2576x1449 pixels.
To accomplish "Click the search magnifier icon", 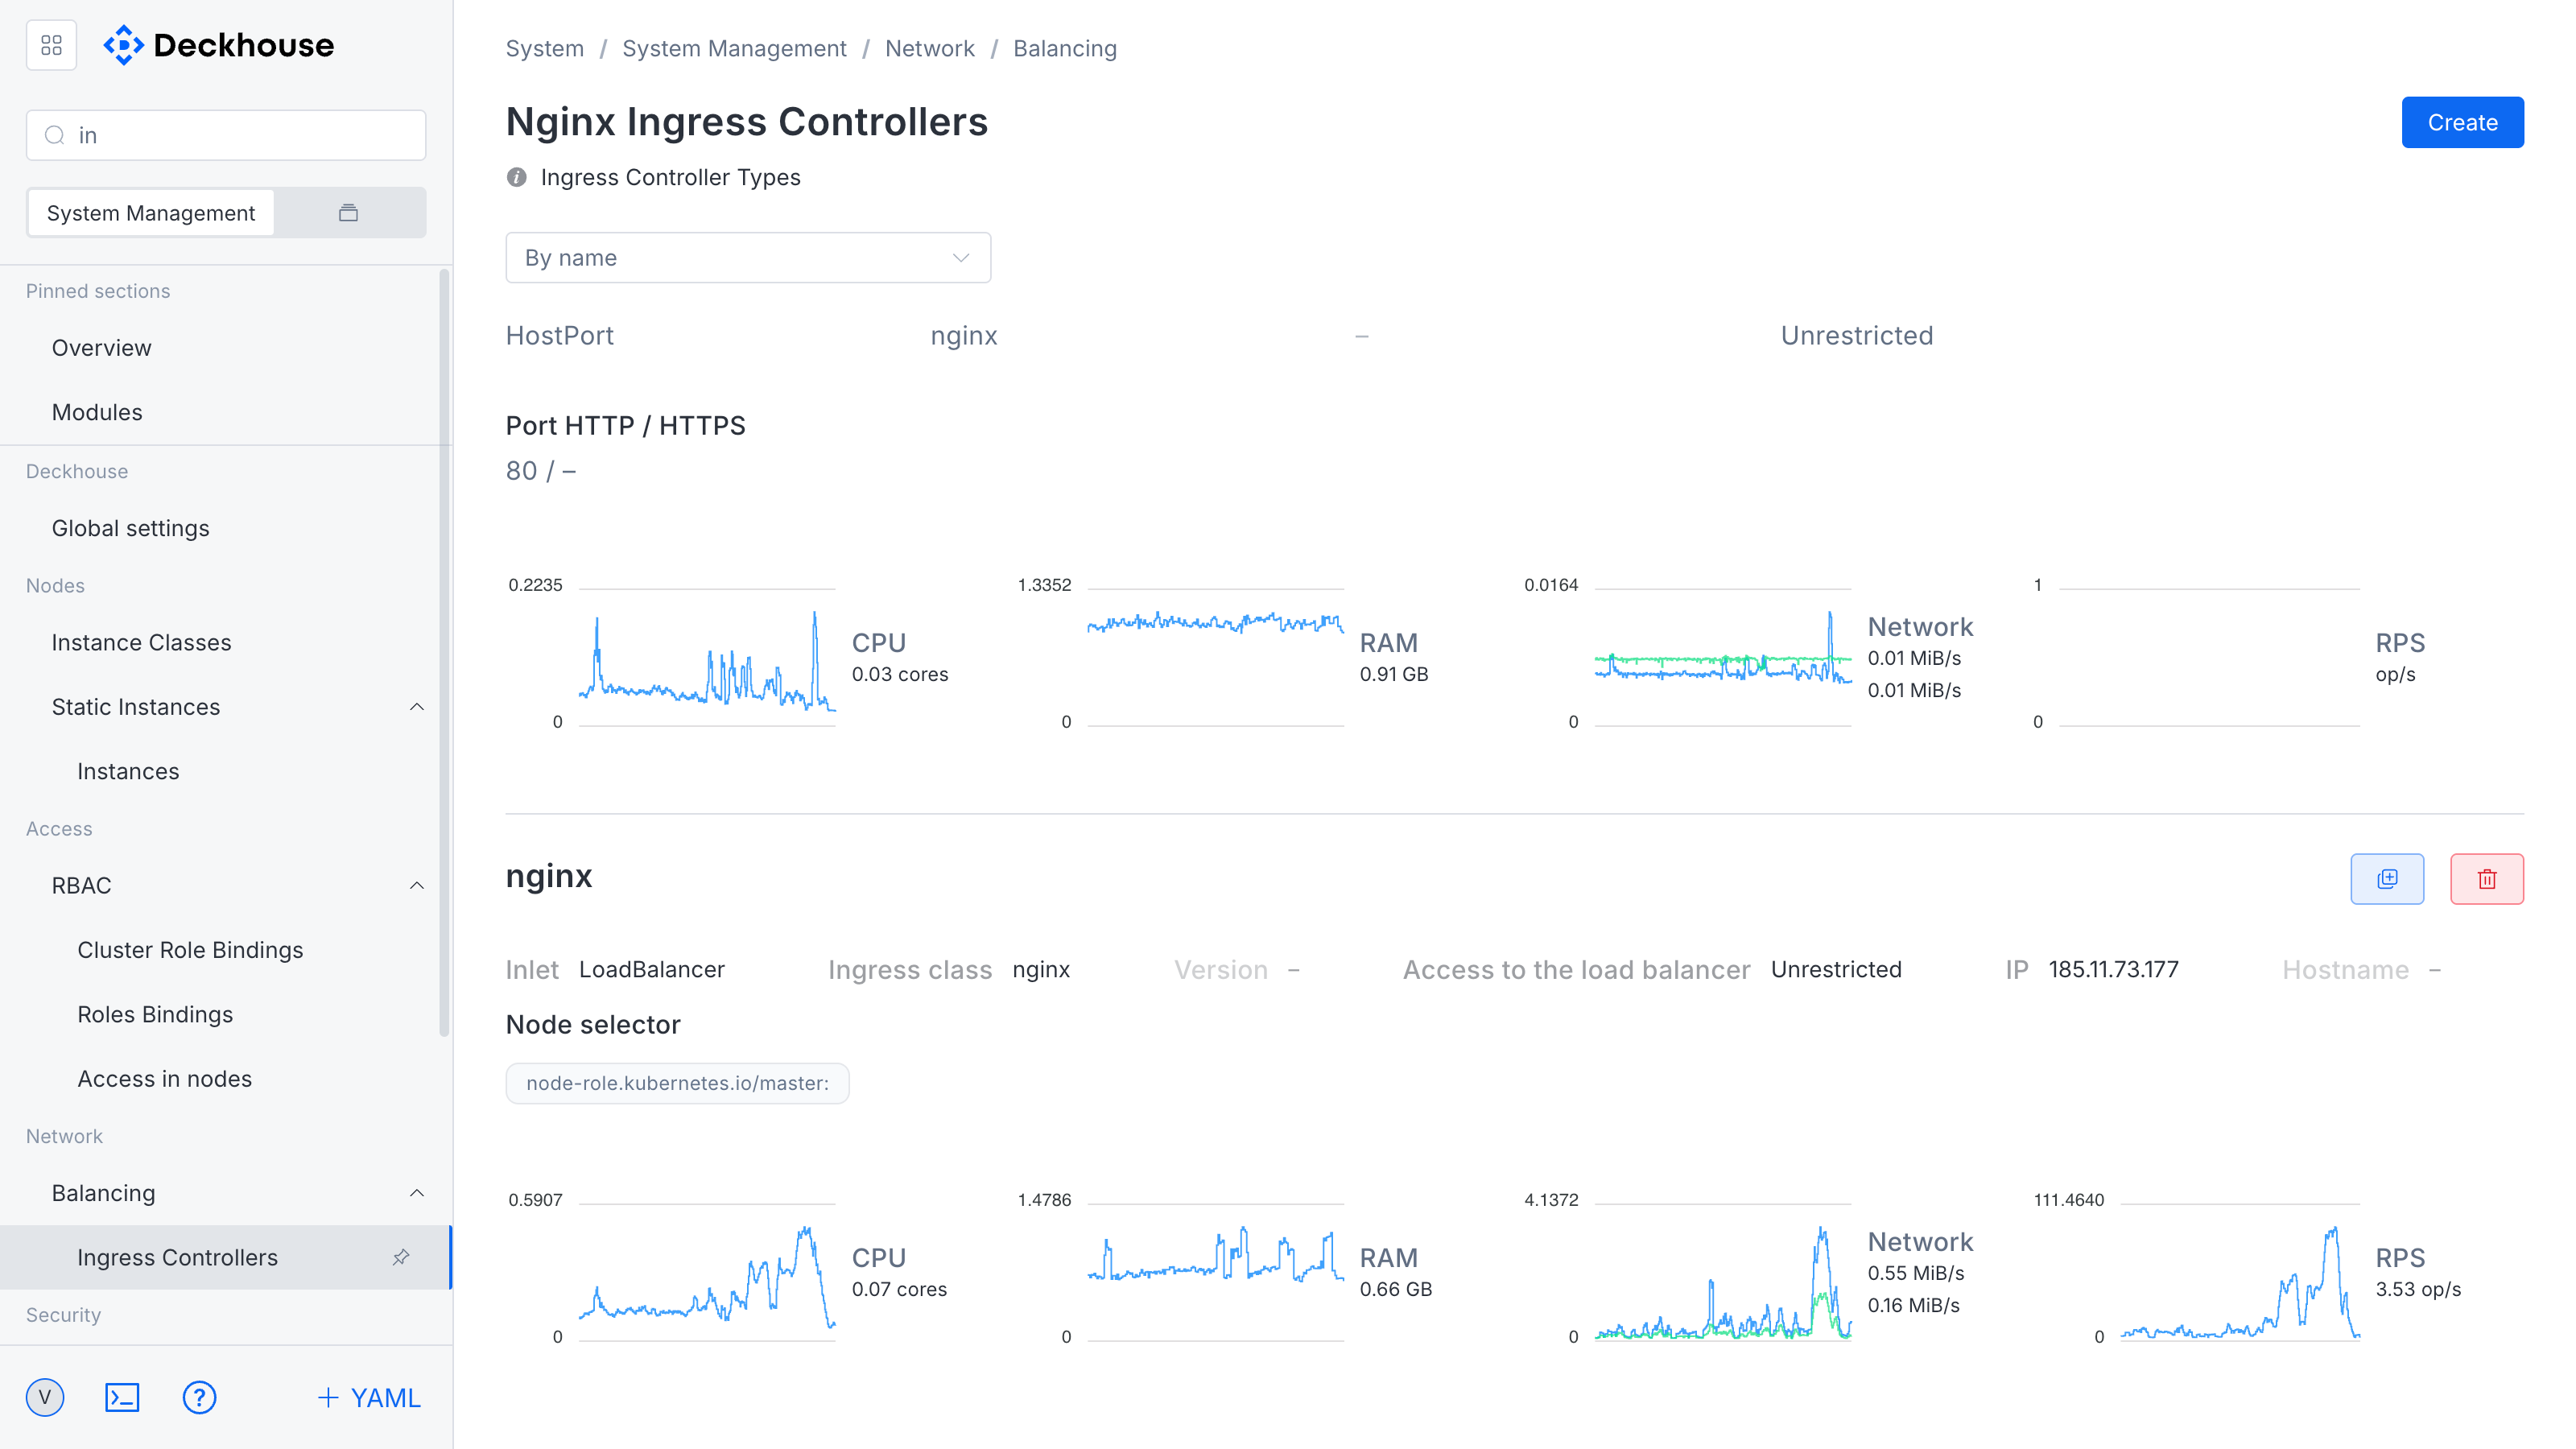I will 55,135.
